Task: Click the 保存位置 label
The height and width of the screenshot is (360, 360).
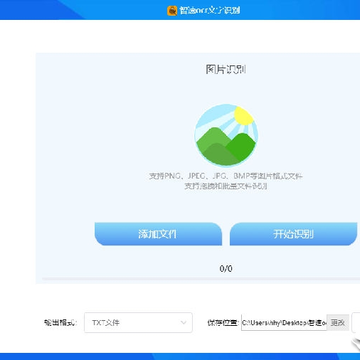Action: (x=223, y=322)
